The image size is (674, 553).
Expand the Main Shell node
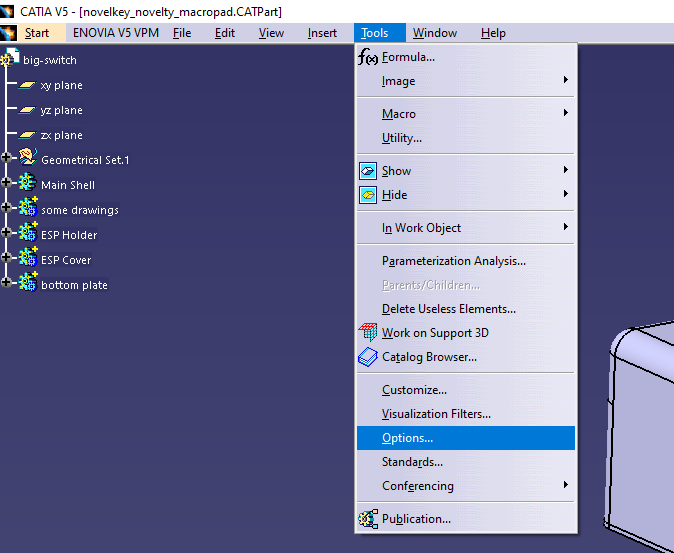point(6,182)
